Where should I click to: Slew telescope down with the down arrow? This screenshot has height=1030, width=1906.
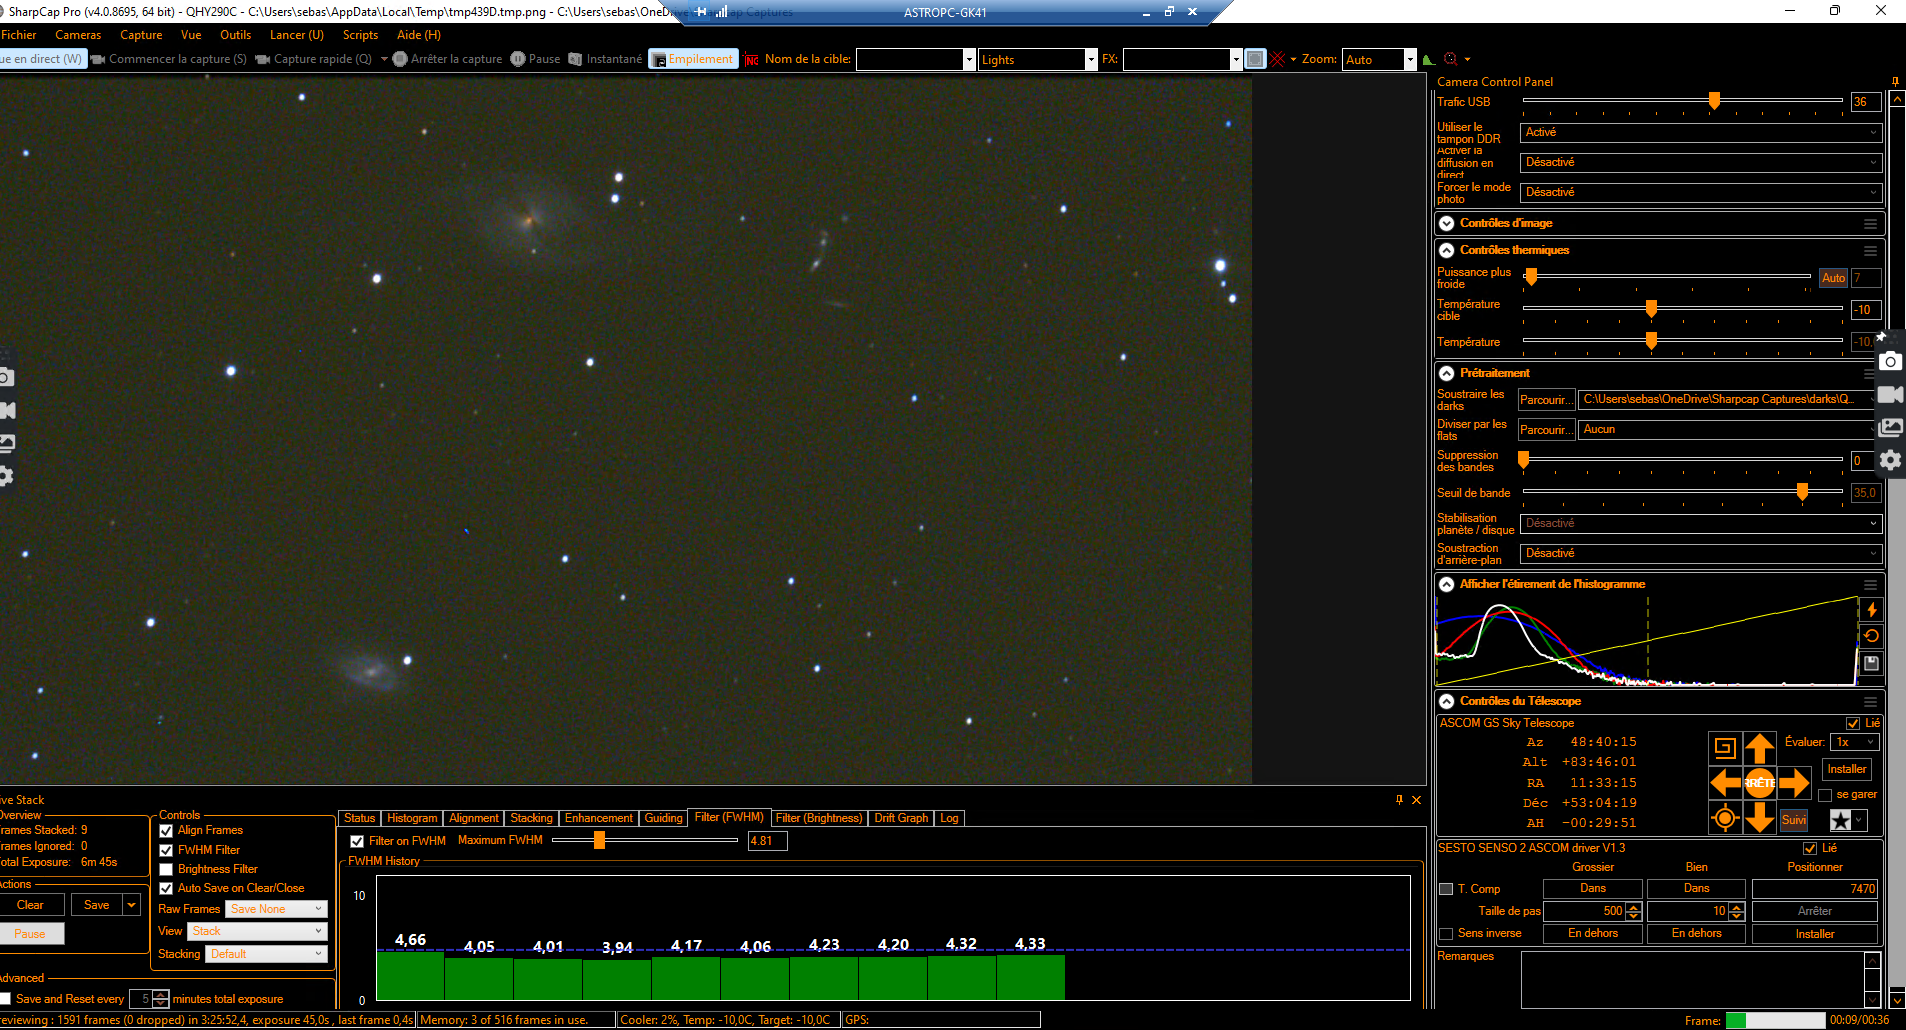[1760, 818]
